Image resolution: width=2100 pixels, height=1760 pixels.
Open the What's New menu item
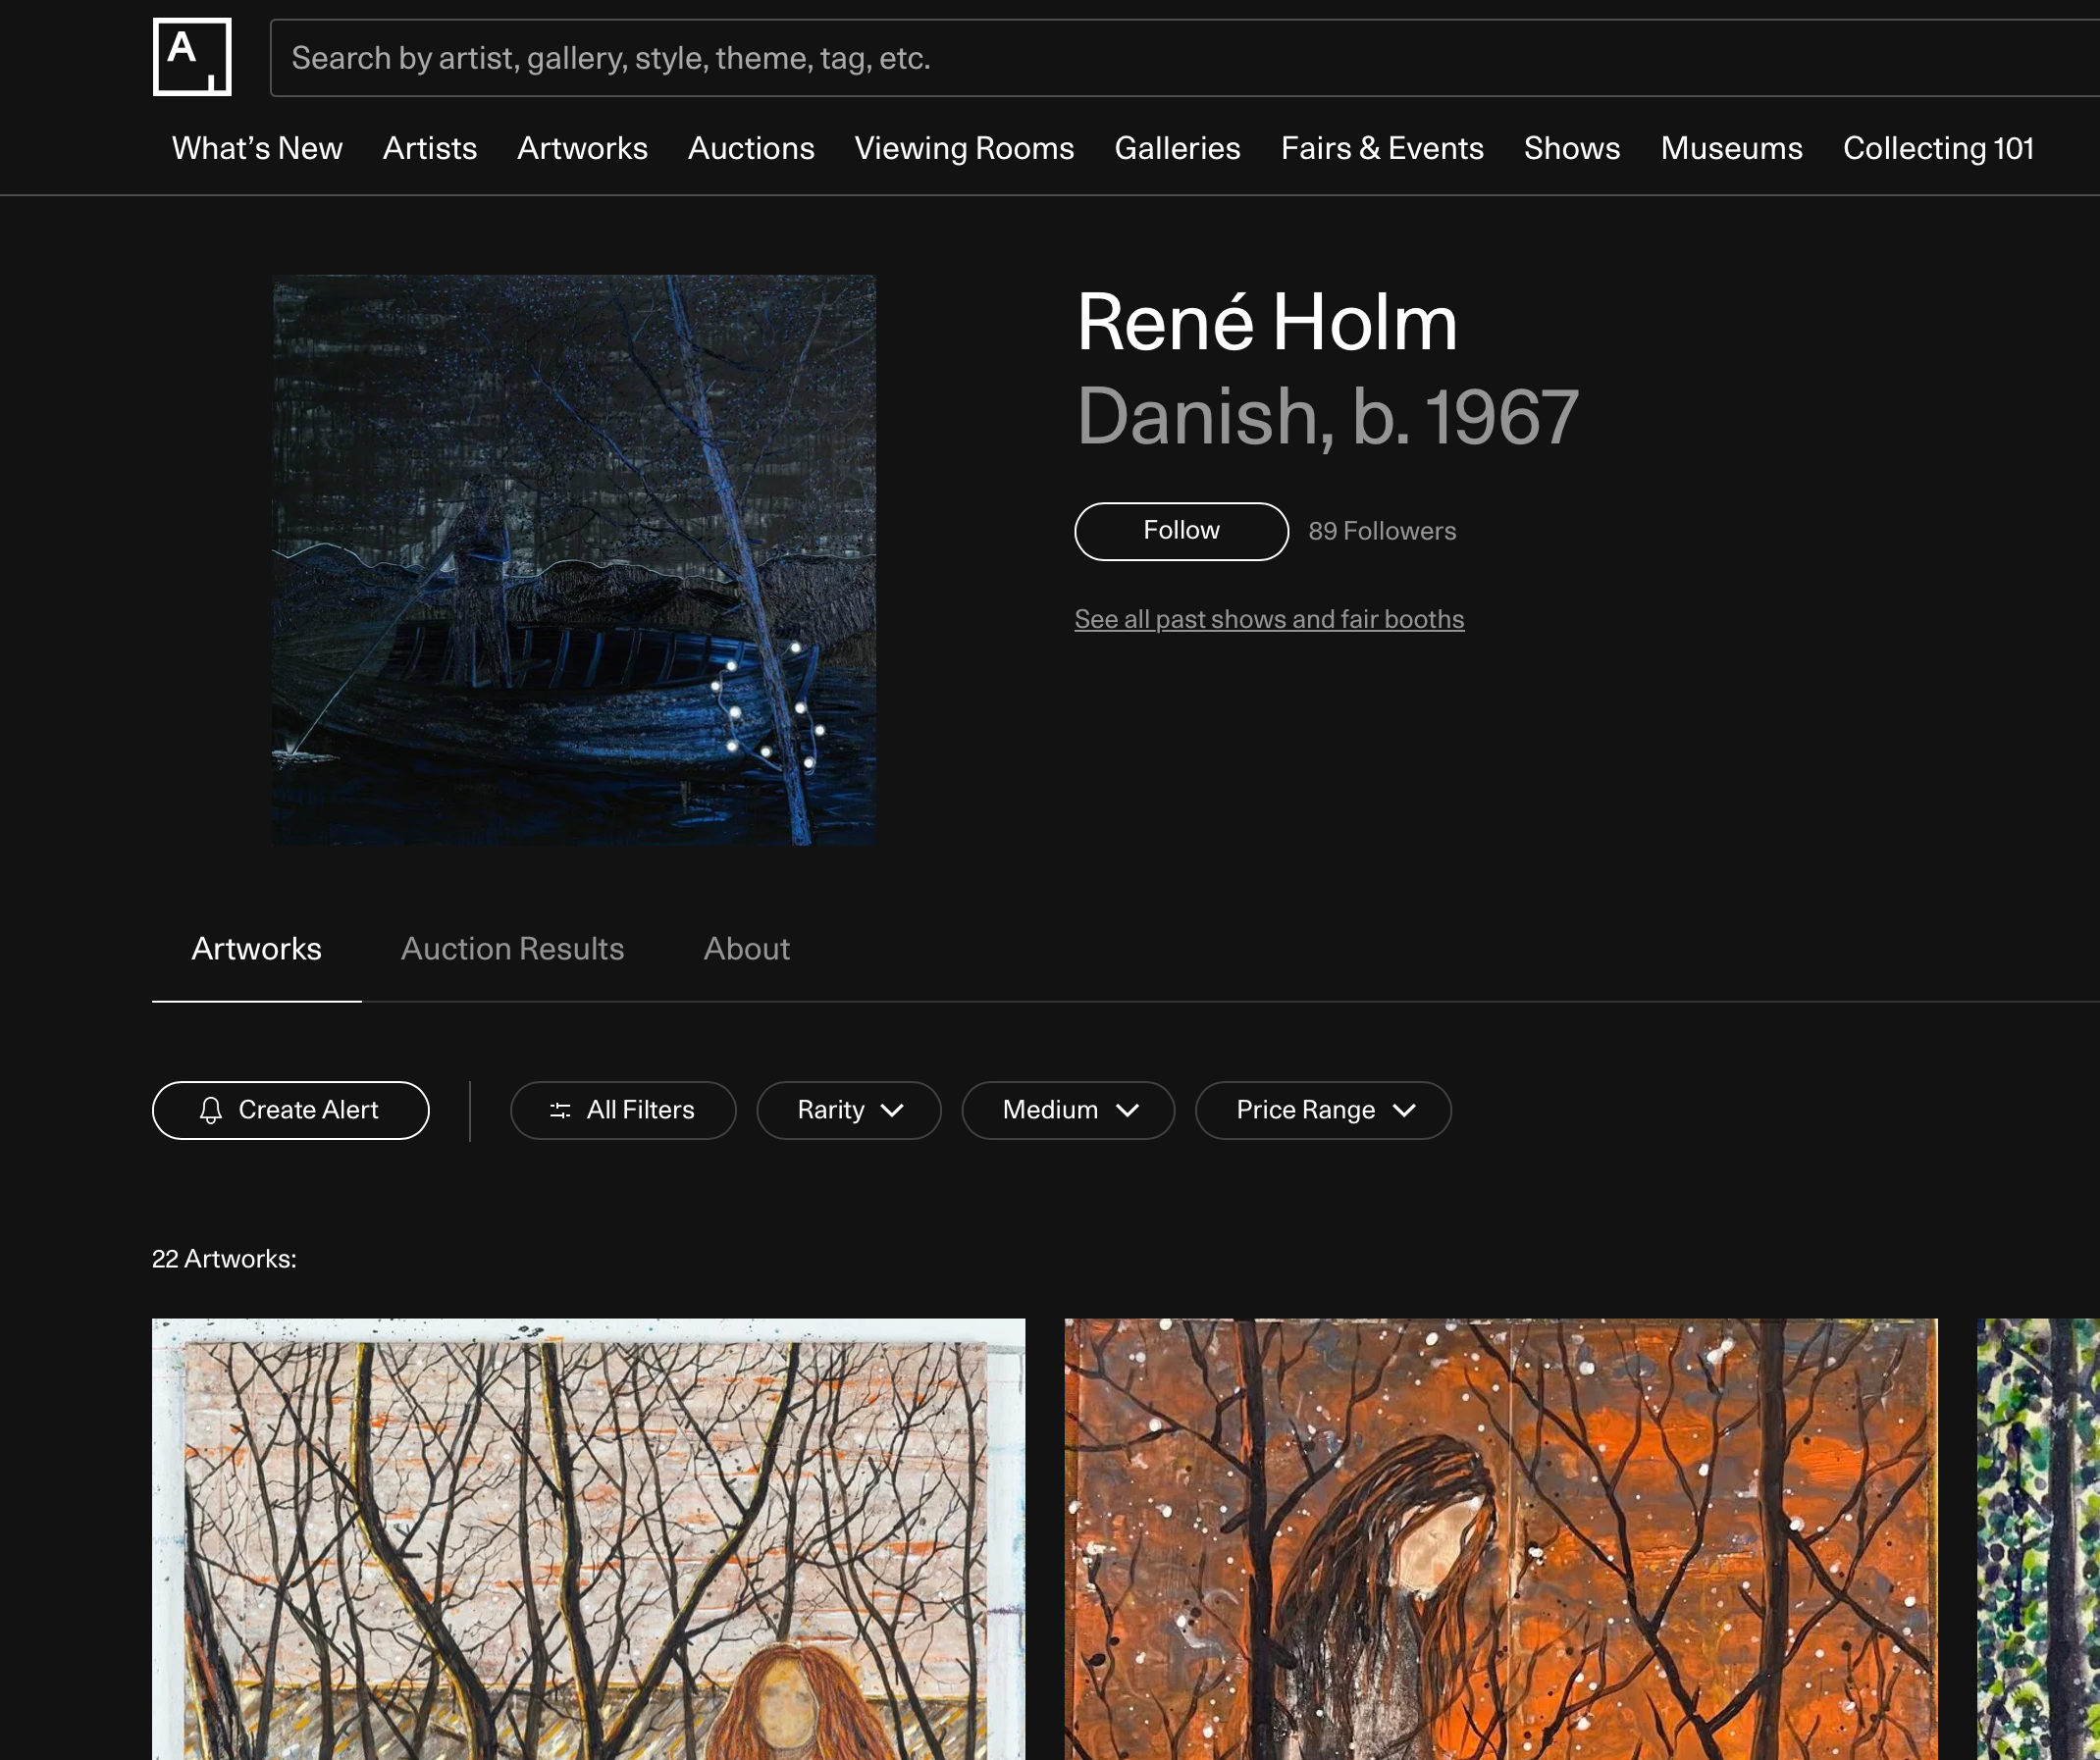click(x=257, y=148)
